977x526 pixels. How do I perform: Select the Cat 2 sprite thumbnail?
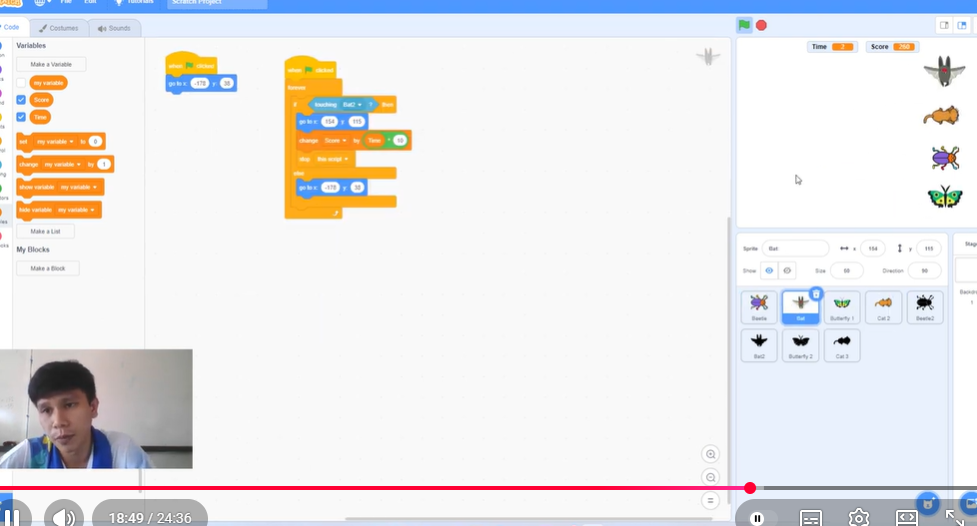tap(883, 307)
